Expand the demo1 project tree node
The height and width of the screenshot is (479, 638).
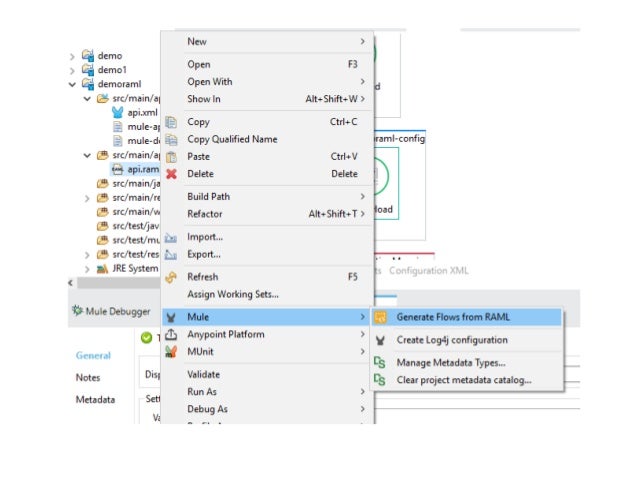[72, 70]
